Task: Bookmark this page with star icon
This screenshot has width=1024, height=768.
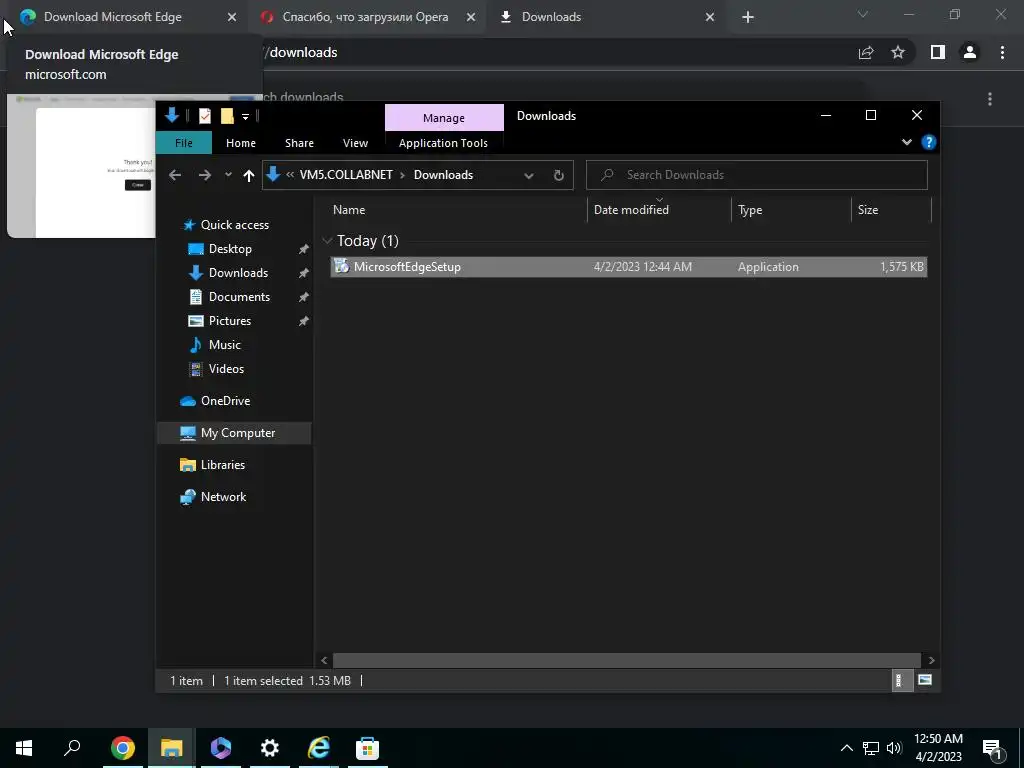Action: (x=898, y=52)
